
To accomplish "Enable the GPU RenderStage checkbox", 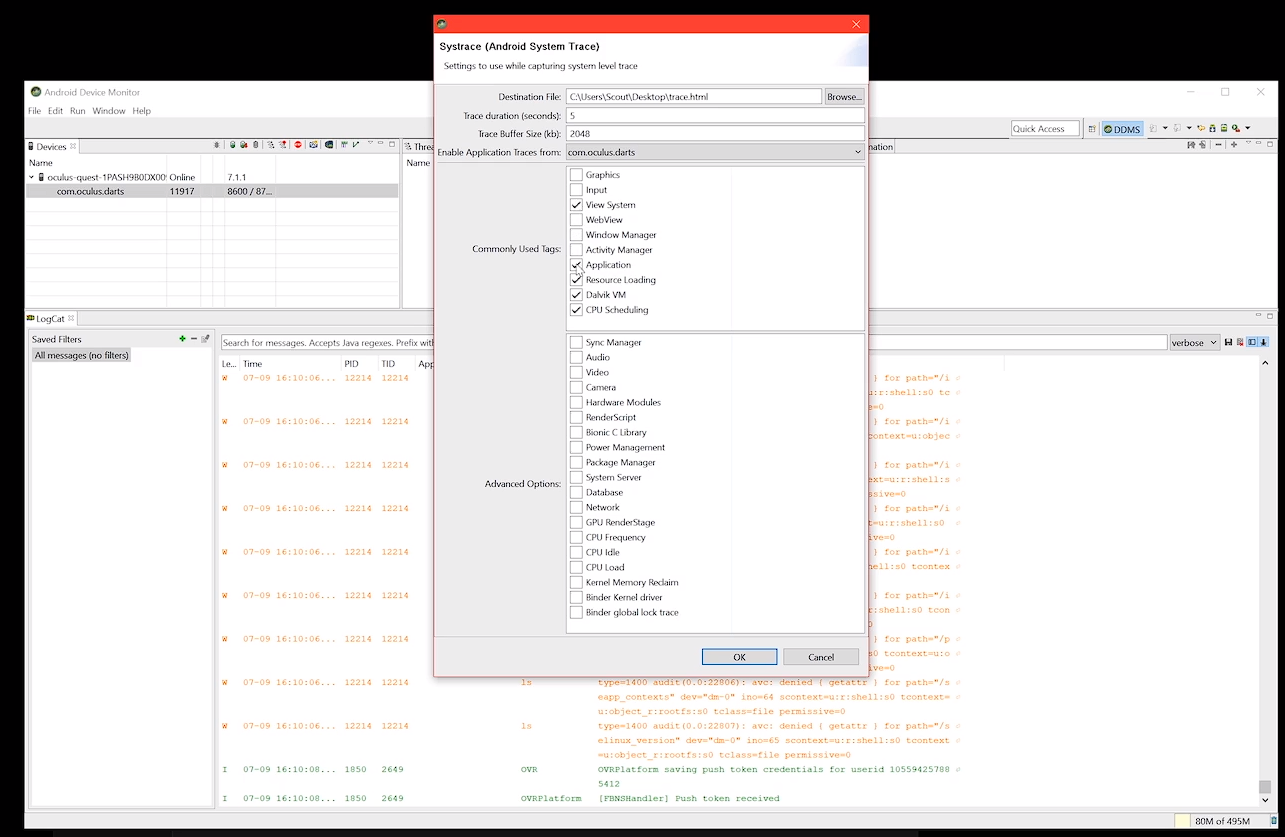I will (x=576, y=522).
